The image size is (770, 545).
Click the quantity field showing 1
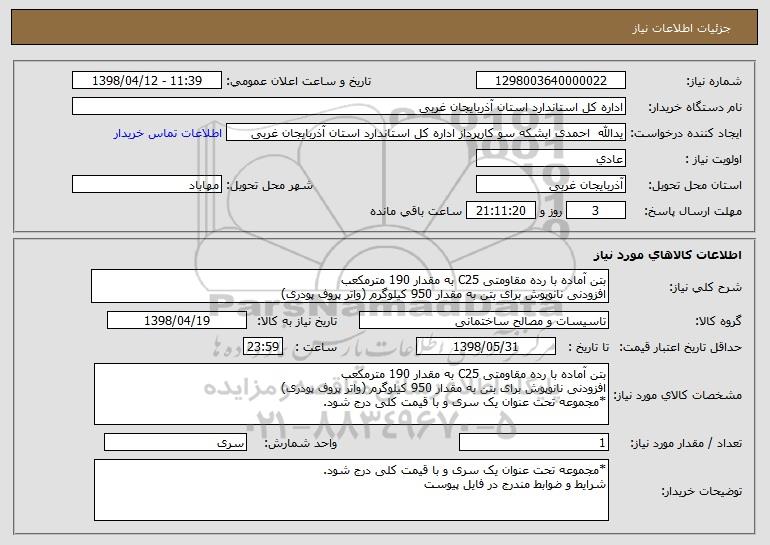point(534,442)
